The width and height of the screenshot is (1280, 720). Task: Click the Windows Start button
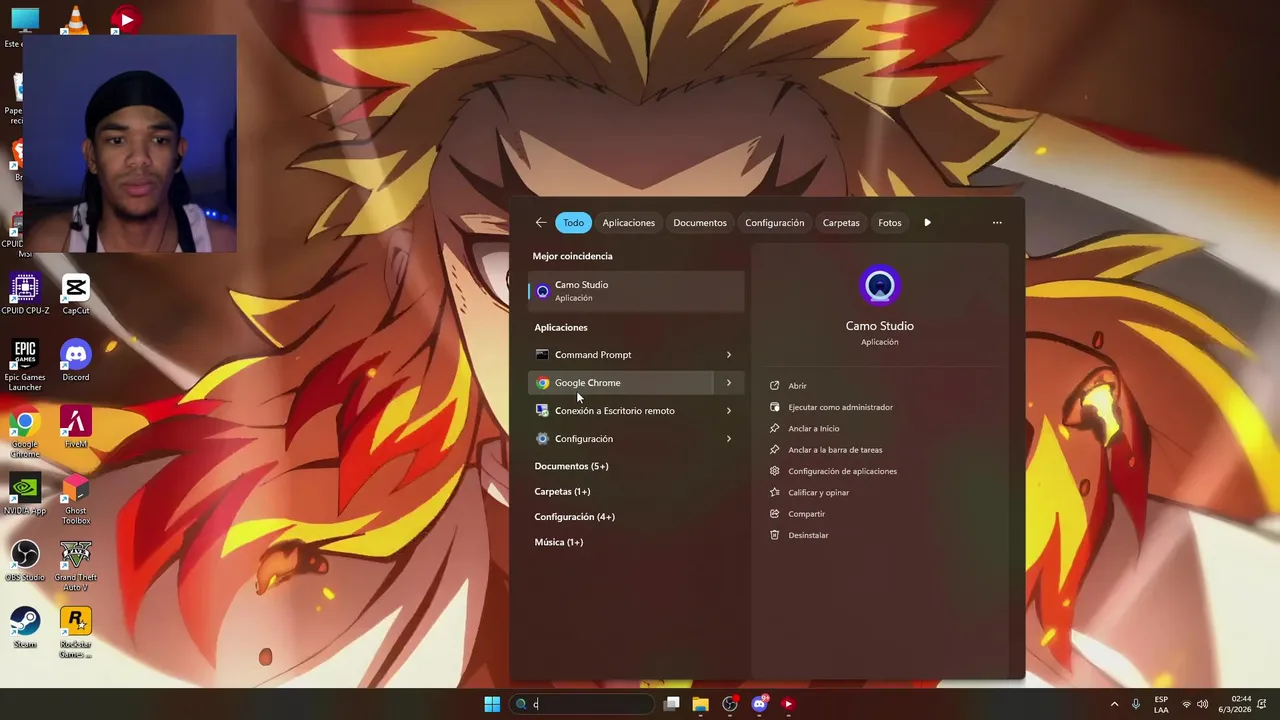(492, 704)
